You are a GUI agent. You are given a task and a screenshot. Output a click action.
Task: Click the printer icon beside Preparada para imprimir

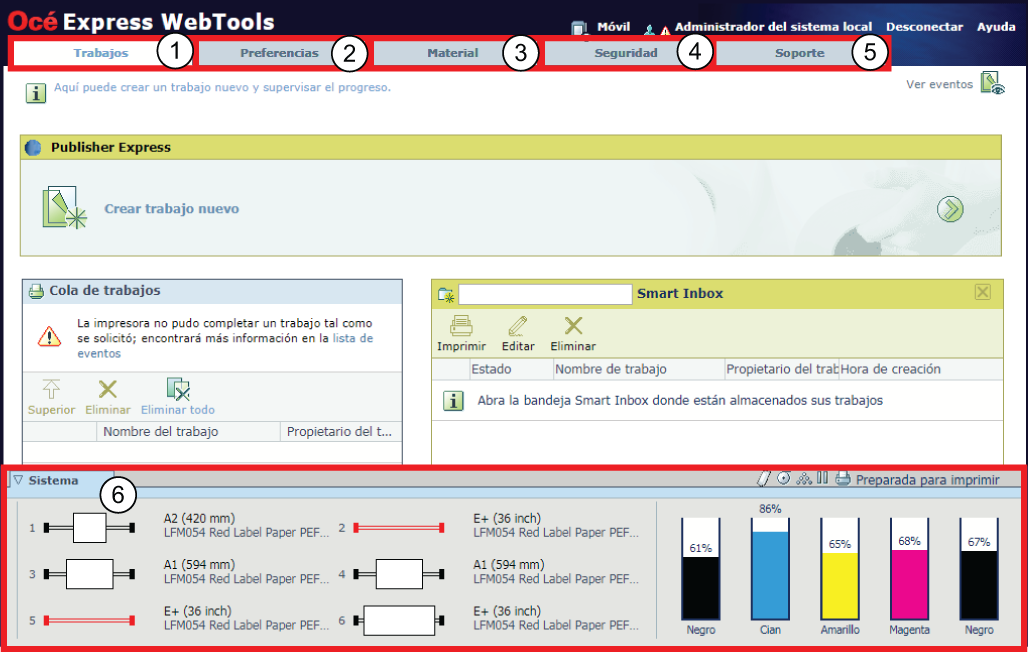[x=843, y=479]
